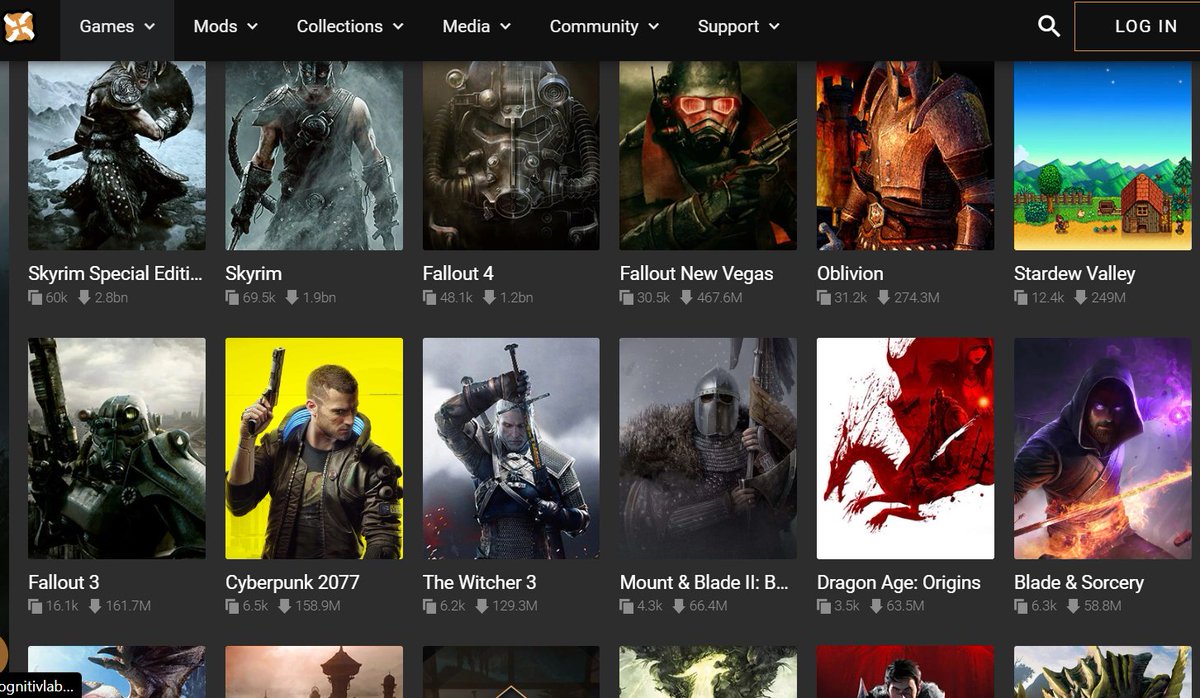Open The Witcher 3 cover thumbnail

pos(511,448)
